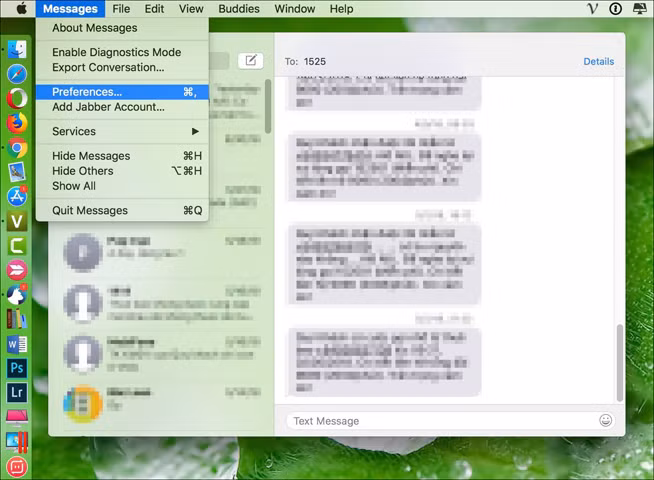This screenshot has width=654, height=480.
Task: Launch Microsoft Word from the Dock
Action: pos(17,344)
